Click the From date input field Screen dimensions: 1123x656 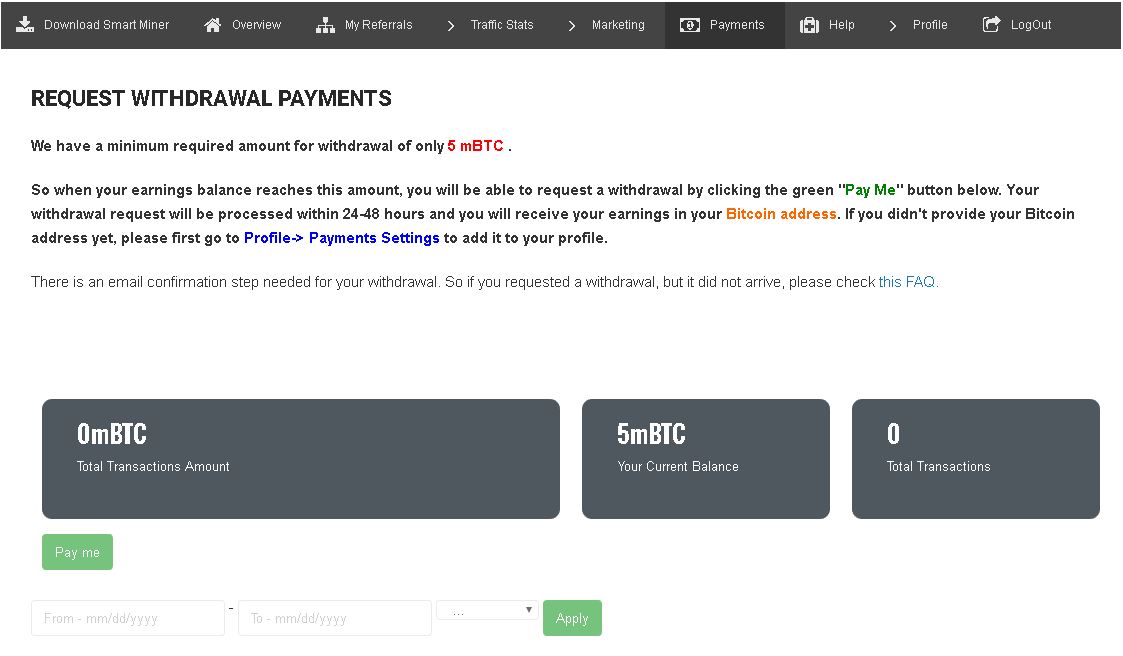[x=128, y=618]
